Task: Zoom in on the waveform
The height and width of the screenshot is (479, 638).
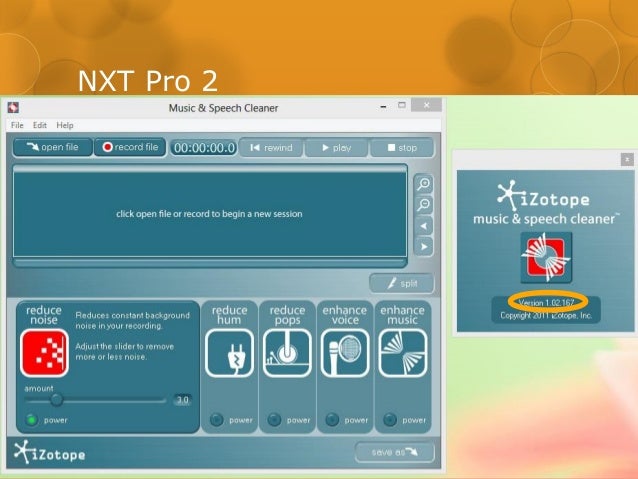Action: tap(424, 184)
